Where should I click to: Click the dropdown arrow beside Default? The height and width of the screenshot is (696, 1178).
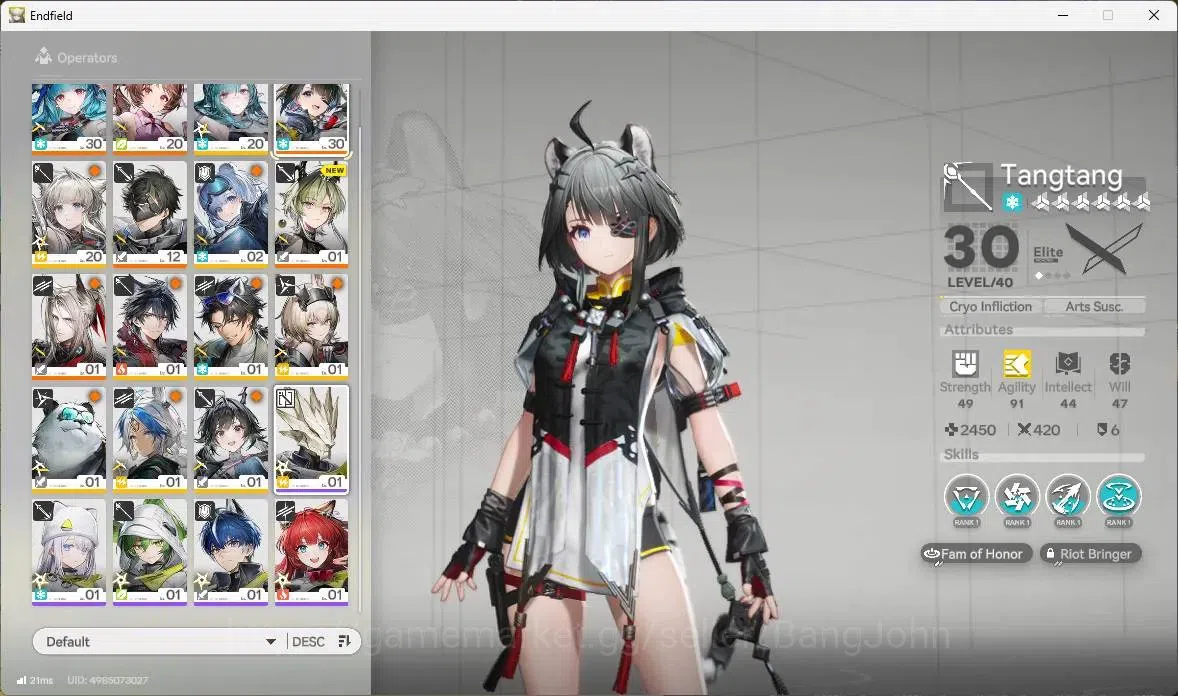[270, 642]
